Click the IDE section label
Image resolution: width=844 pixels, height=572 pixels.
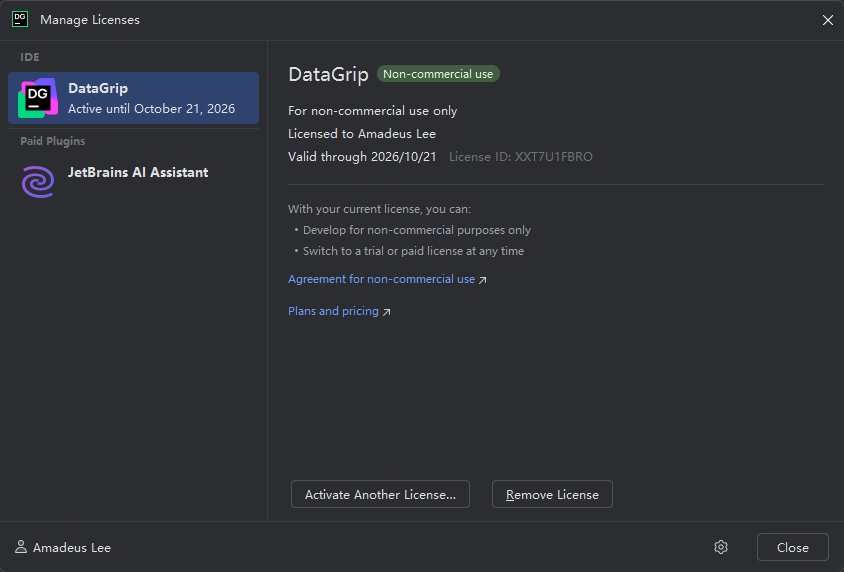(30, 57)
